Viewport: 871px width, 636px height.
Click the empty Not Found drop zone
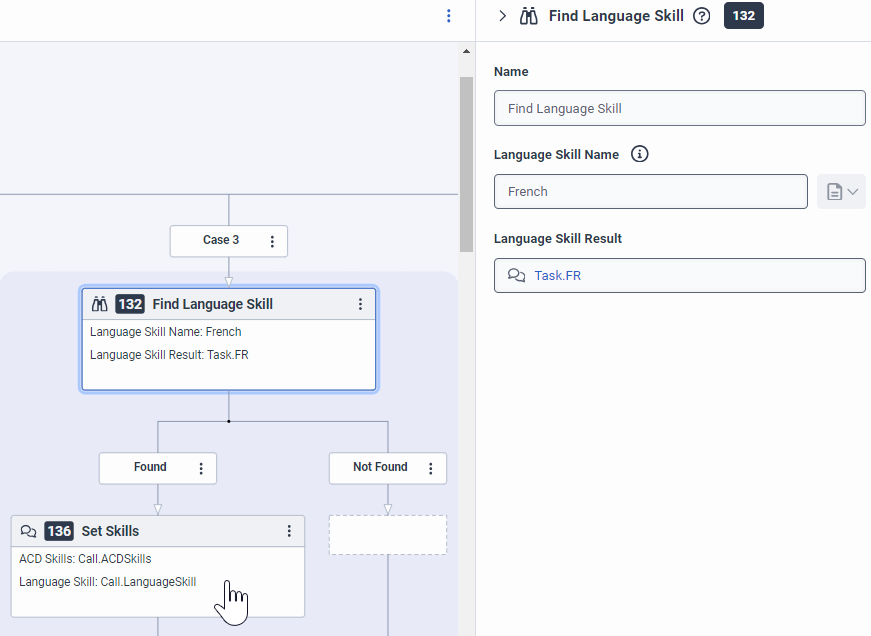(x=388, y=535)
